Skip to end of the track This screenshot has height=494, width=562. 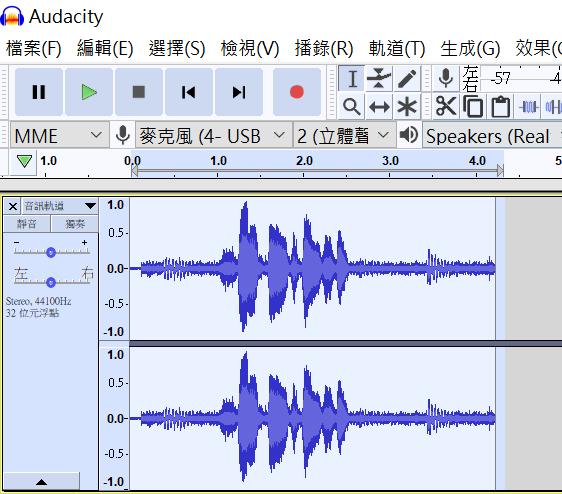(239, 92)
